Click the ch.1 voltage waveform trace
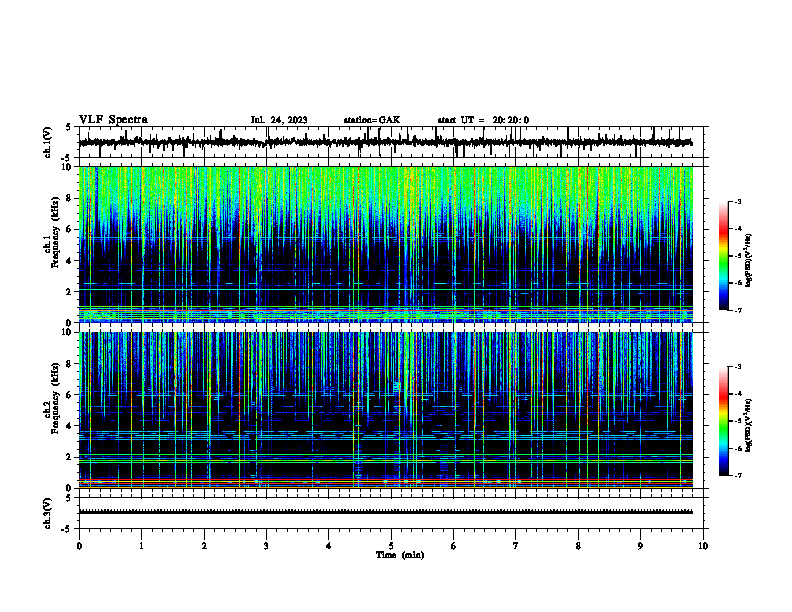The width and height of the screenshot is (792, 612). coord(386,143)
